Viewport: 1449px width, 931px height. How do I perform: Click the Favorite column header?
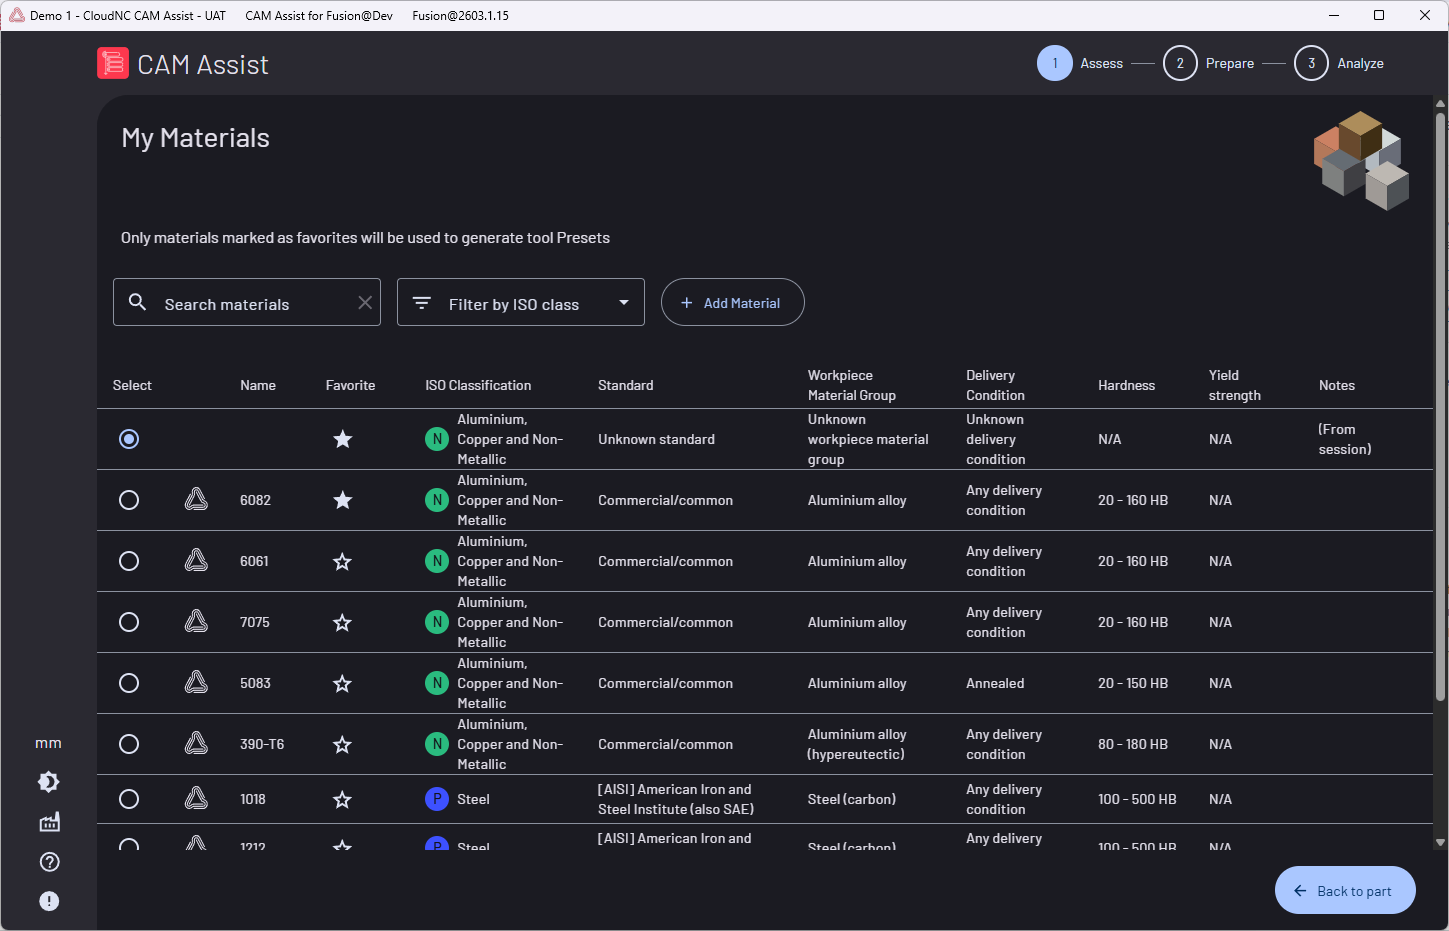350,385
